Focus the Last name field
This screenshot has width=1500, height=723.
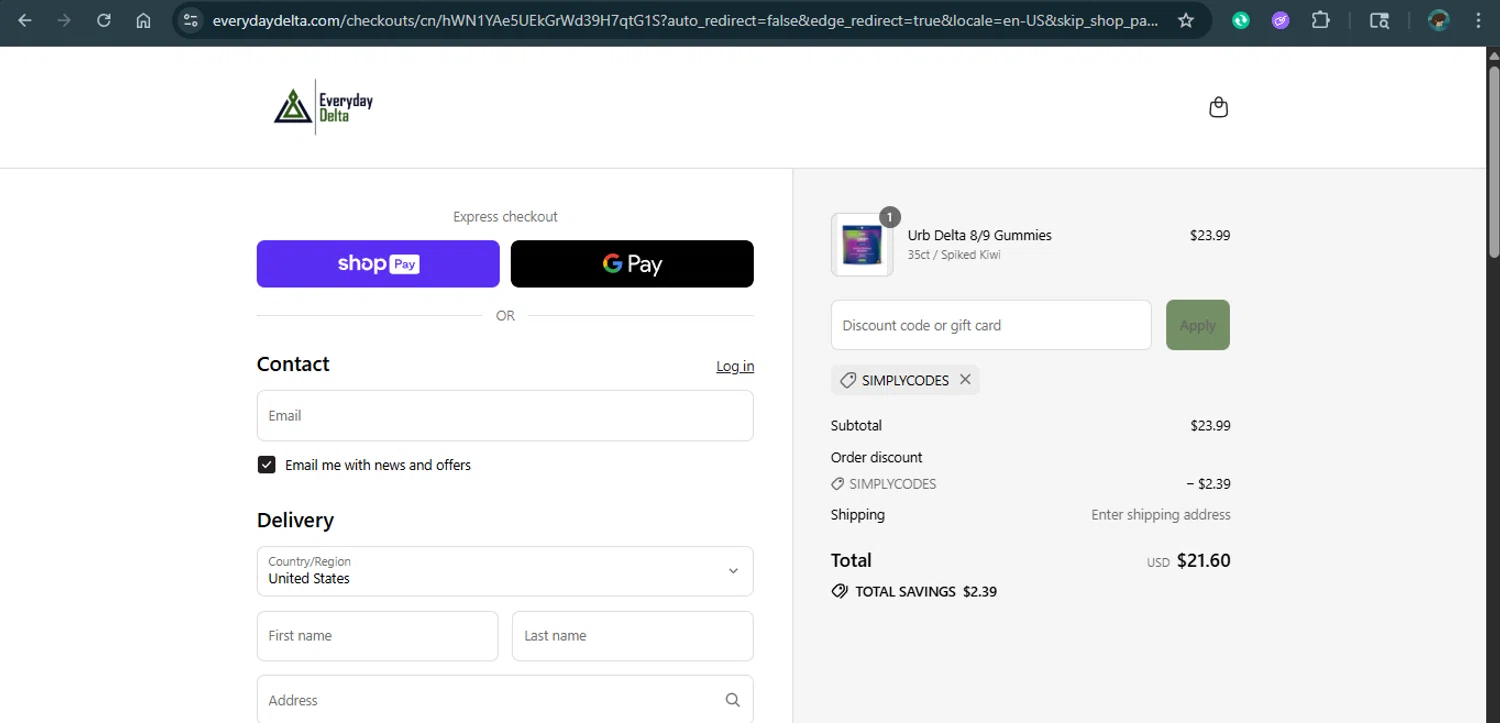tap(633, 636)
